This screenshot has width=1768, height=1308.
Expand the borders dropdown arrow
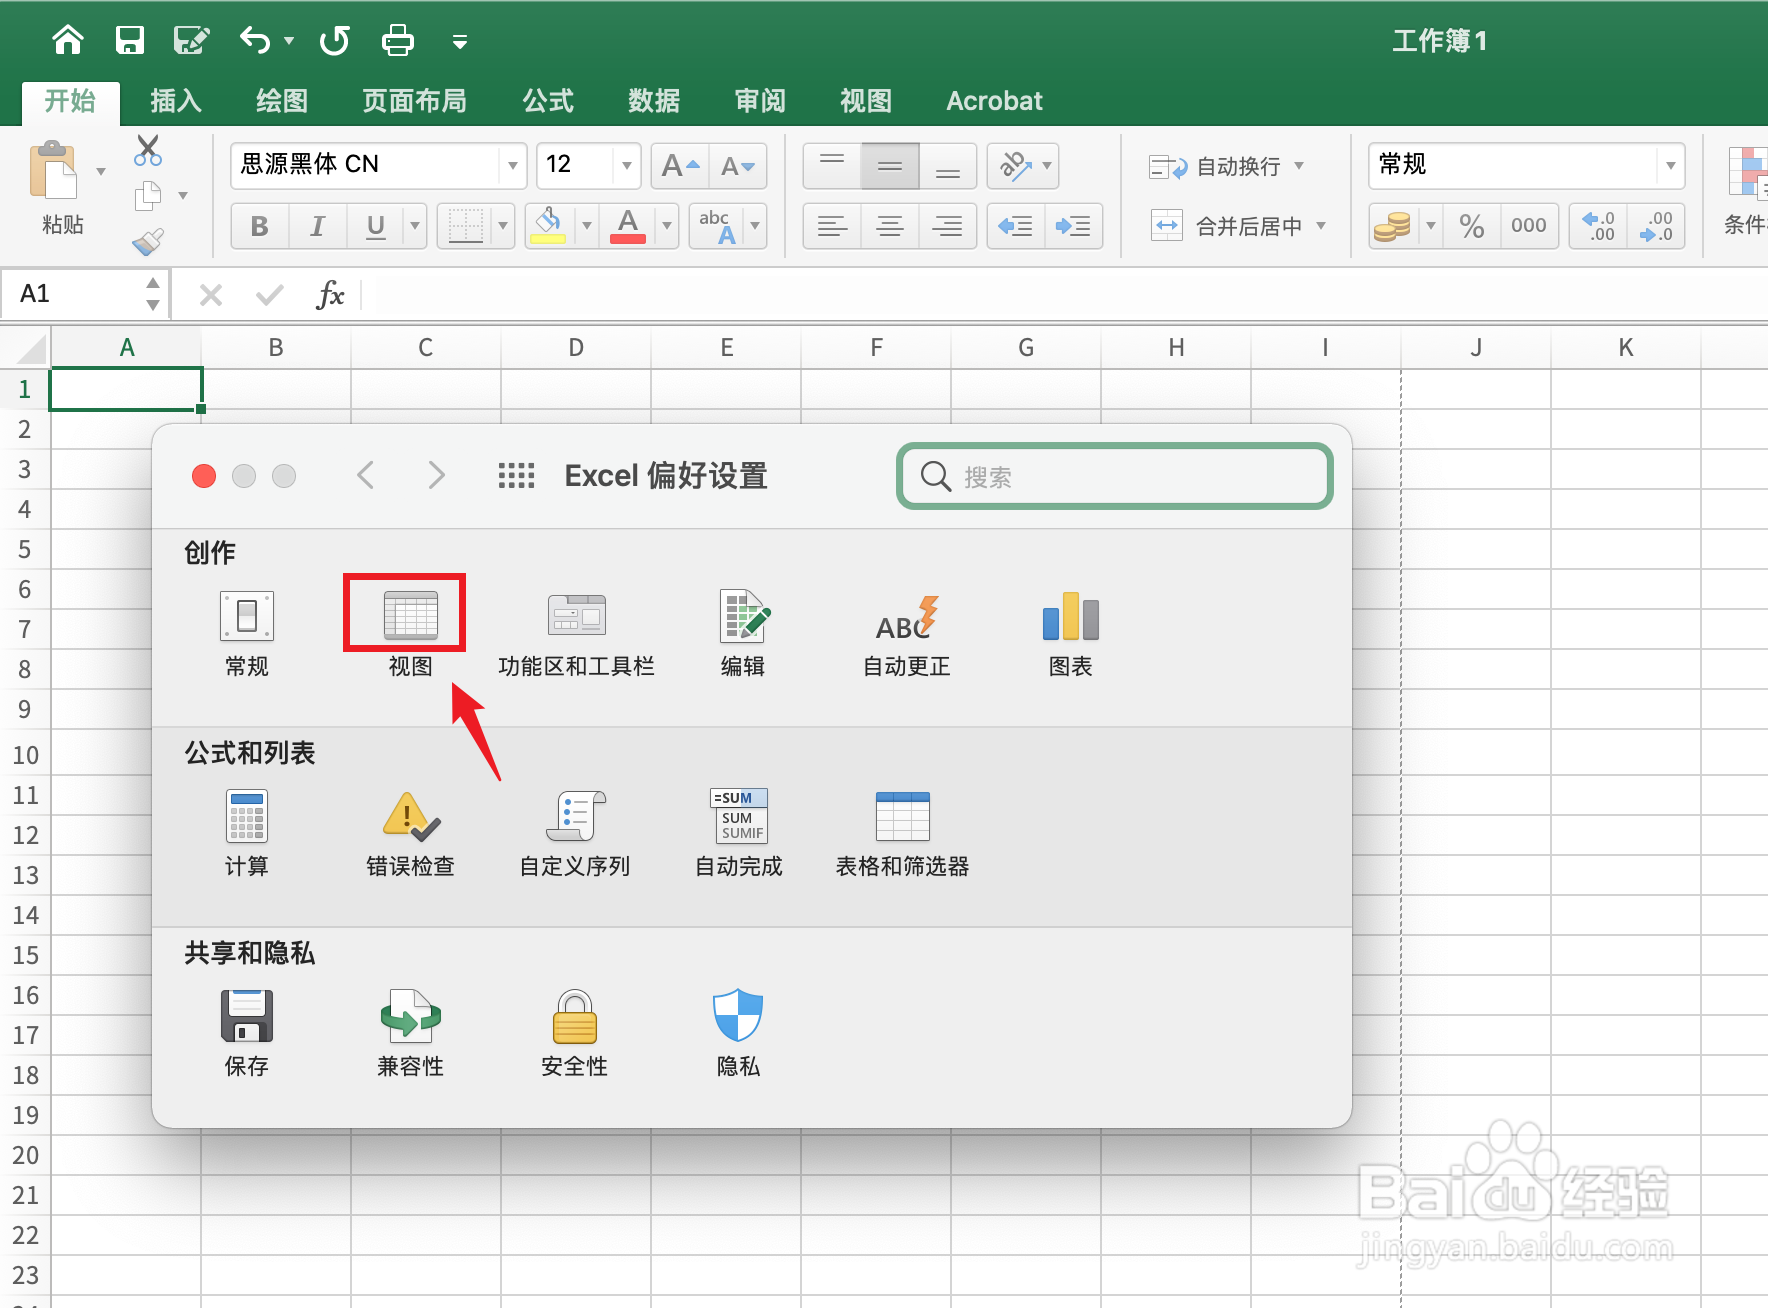click(503, 226)
